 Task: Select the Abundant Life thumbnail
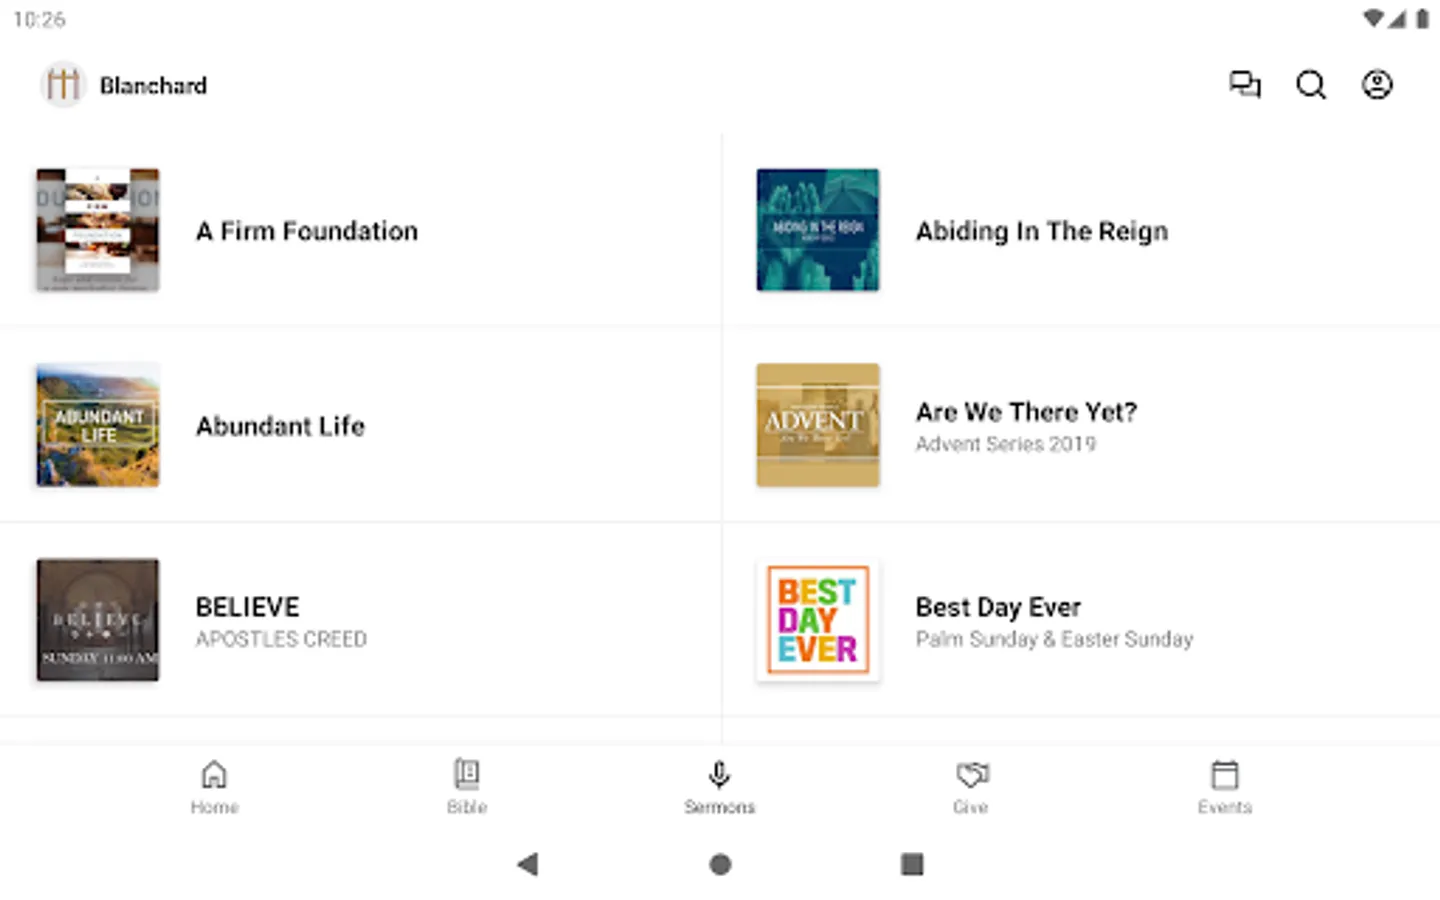coord(98,425)
